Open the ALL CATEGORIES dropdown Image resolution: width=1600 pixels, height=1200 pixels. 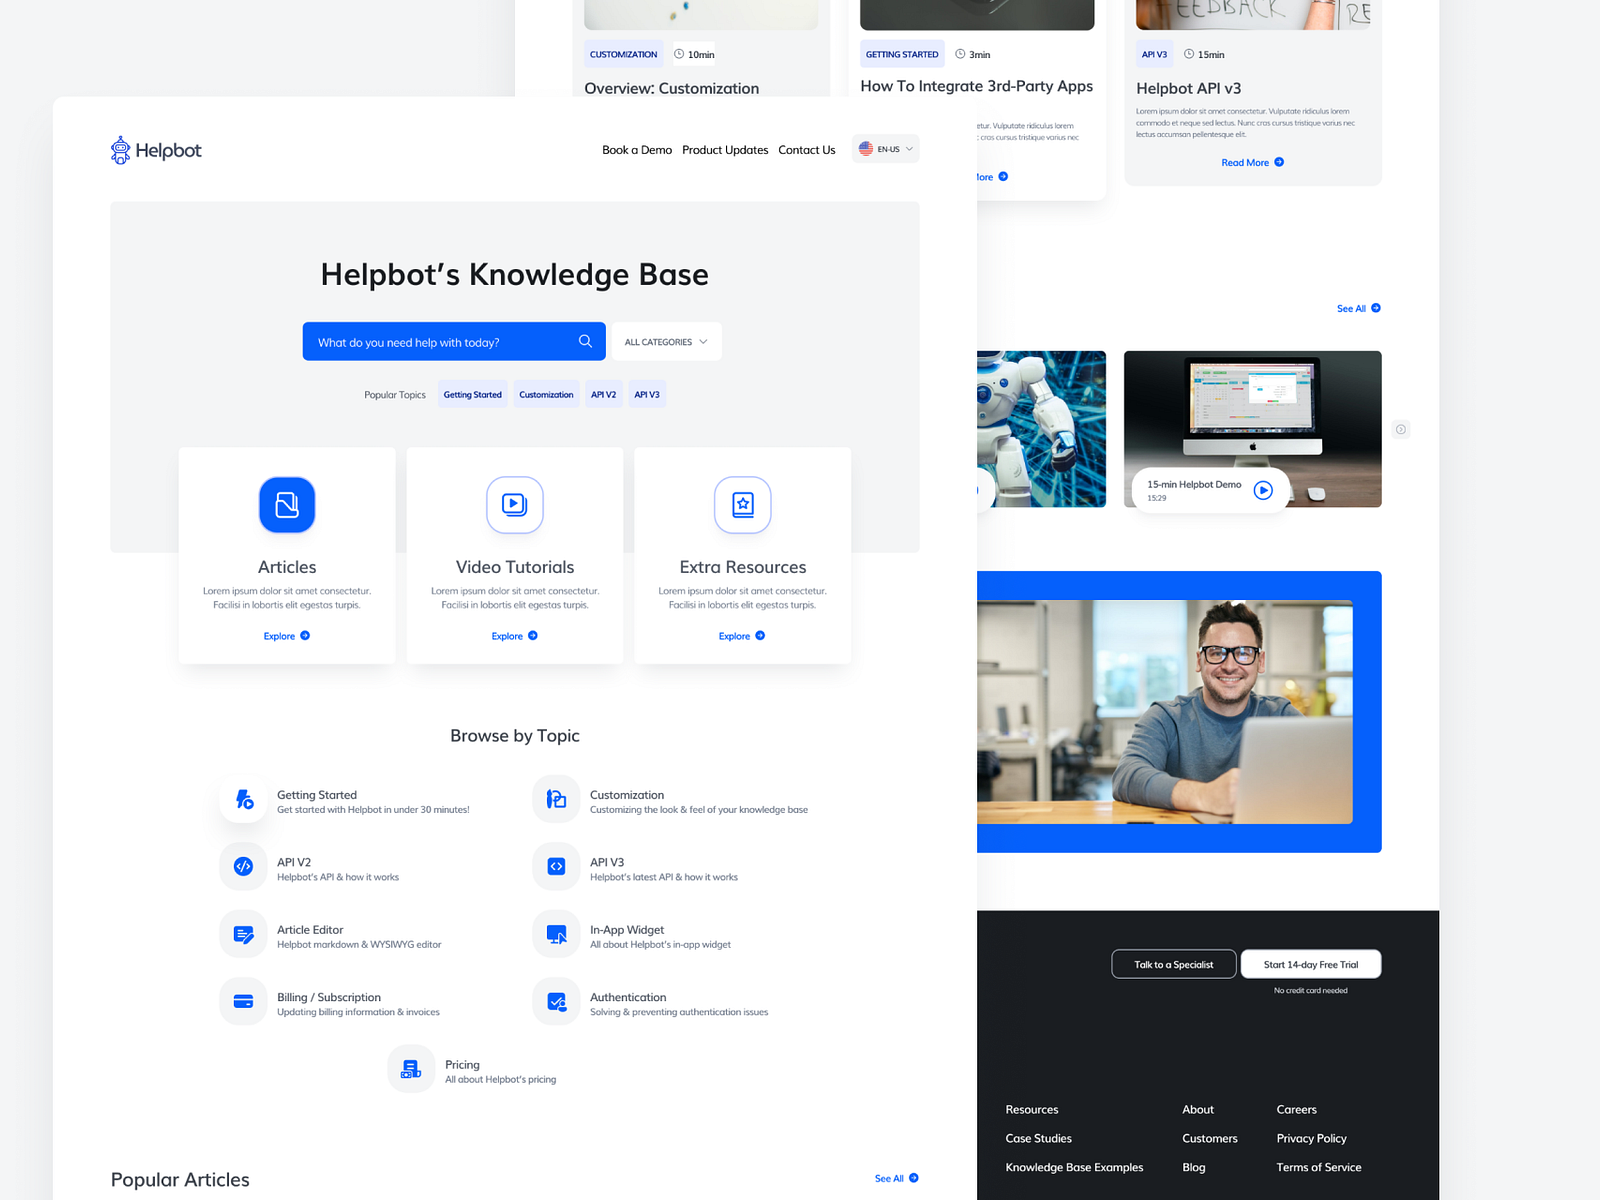[665, 341]
